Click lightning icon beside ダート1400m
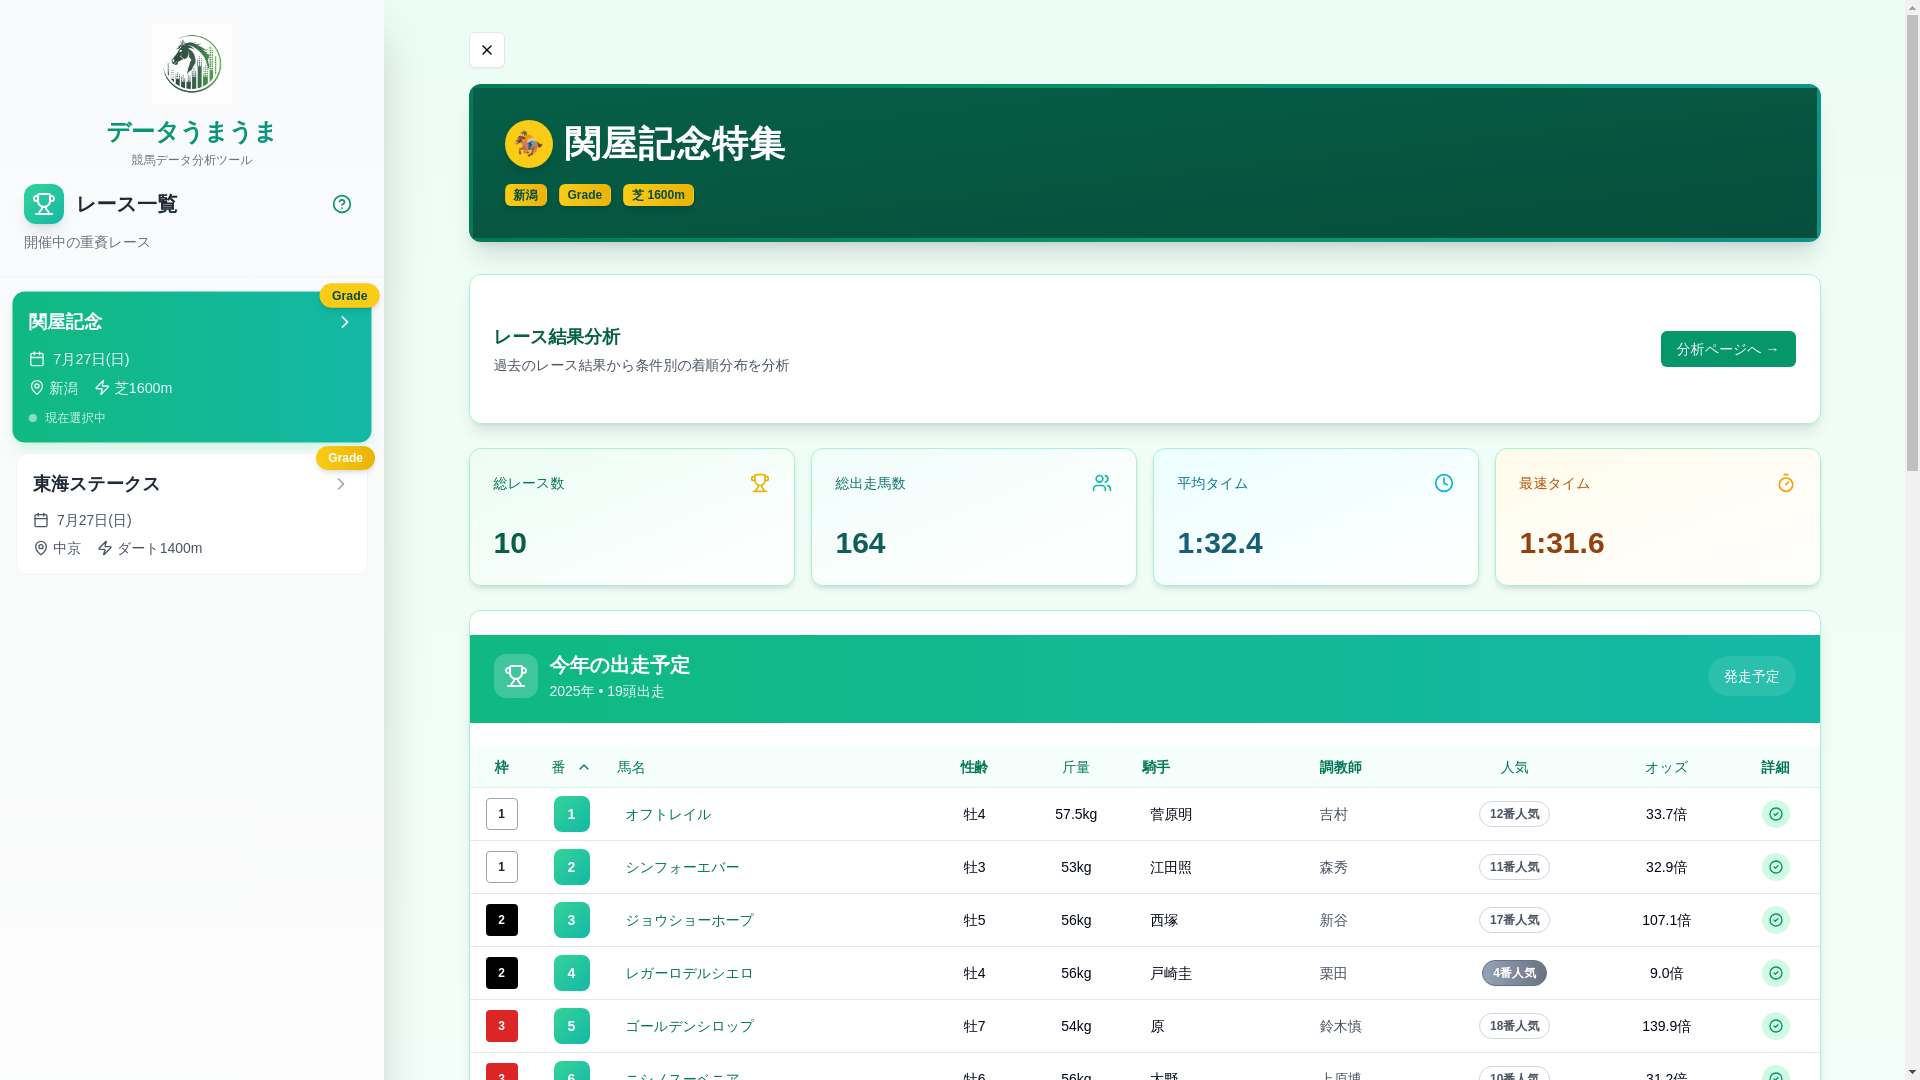 (x=105, y=548)
